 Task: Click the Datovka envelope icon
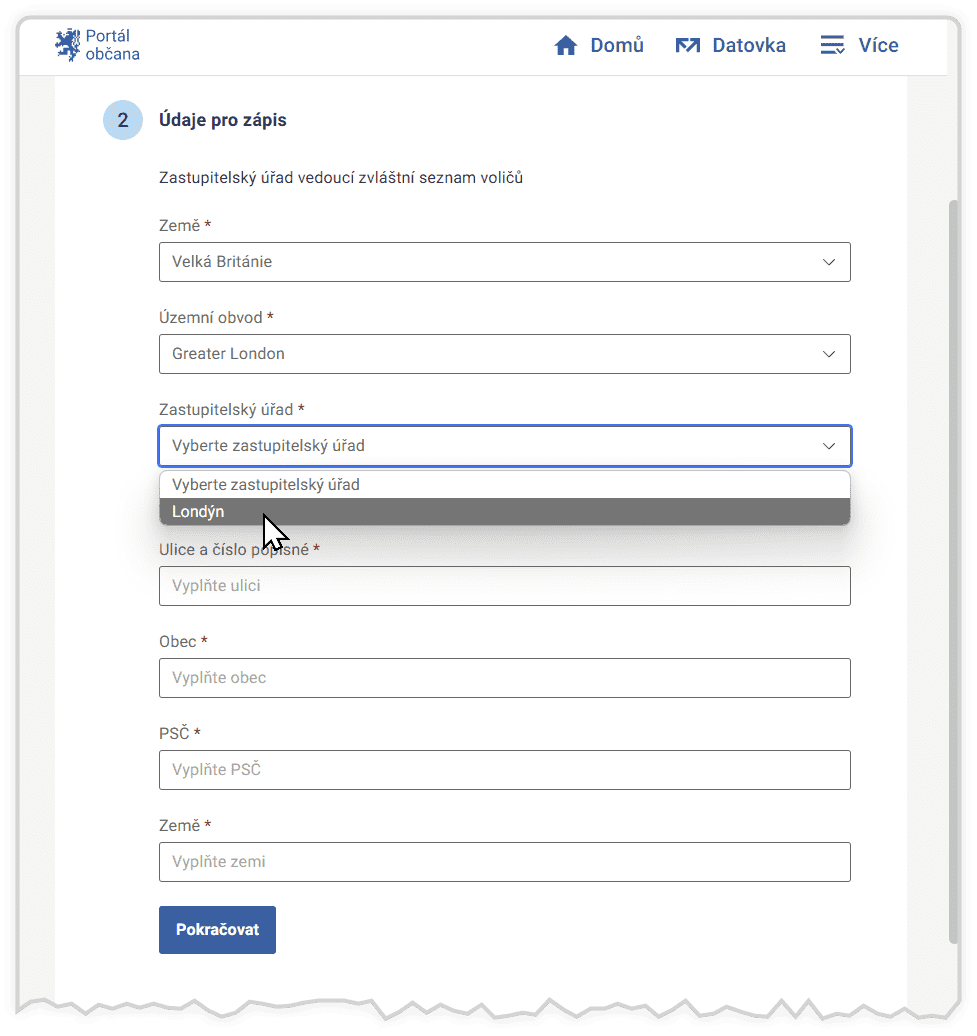tap(687, 46)
